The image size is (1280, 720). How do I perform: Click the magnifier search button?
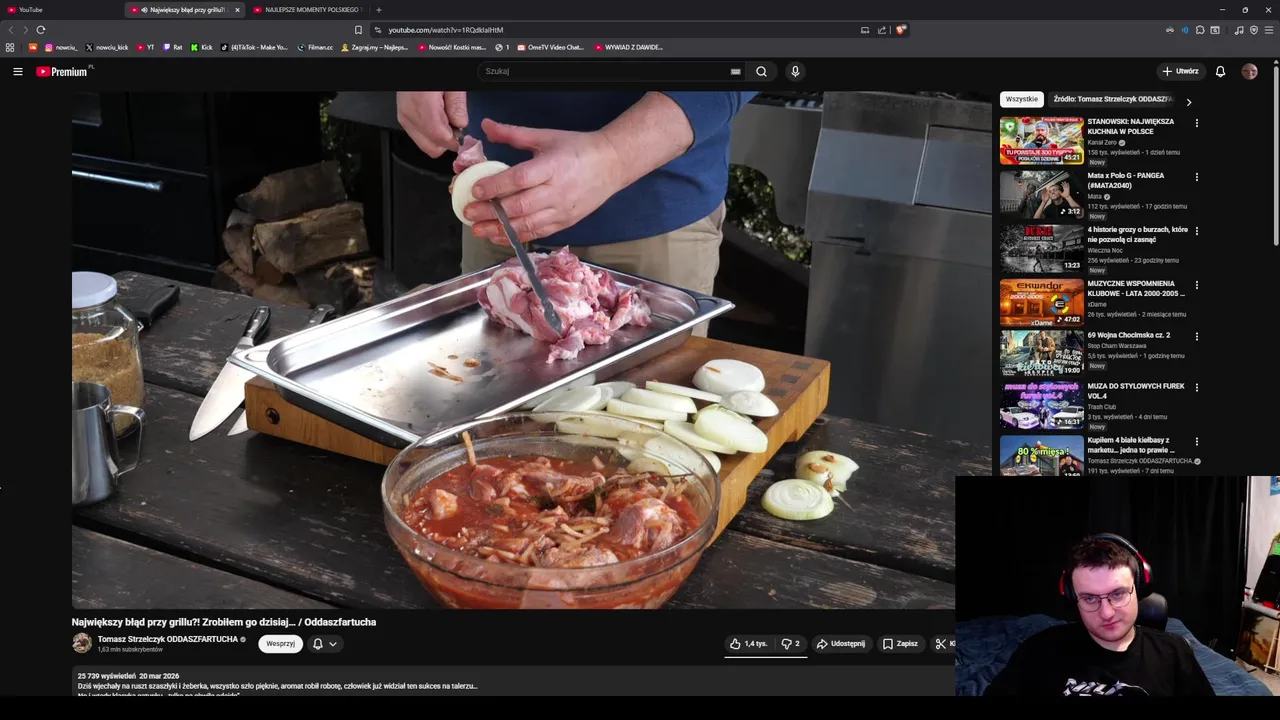pyautogui.click(x=761, y=71)
